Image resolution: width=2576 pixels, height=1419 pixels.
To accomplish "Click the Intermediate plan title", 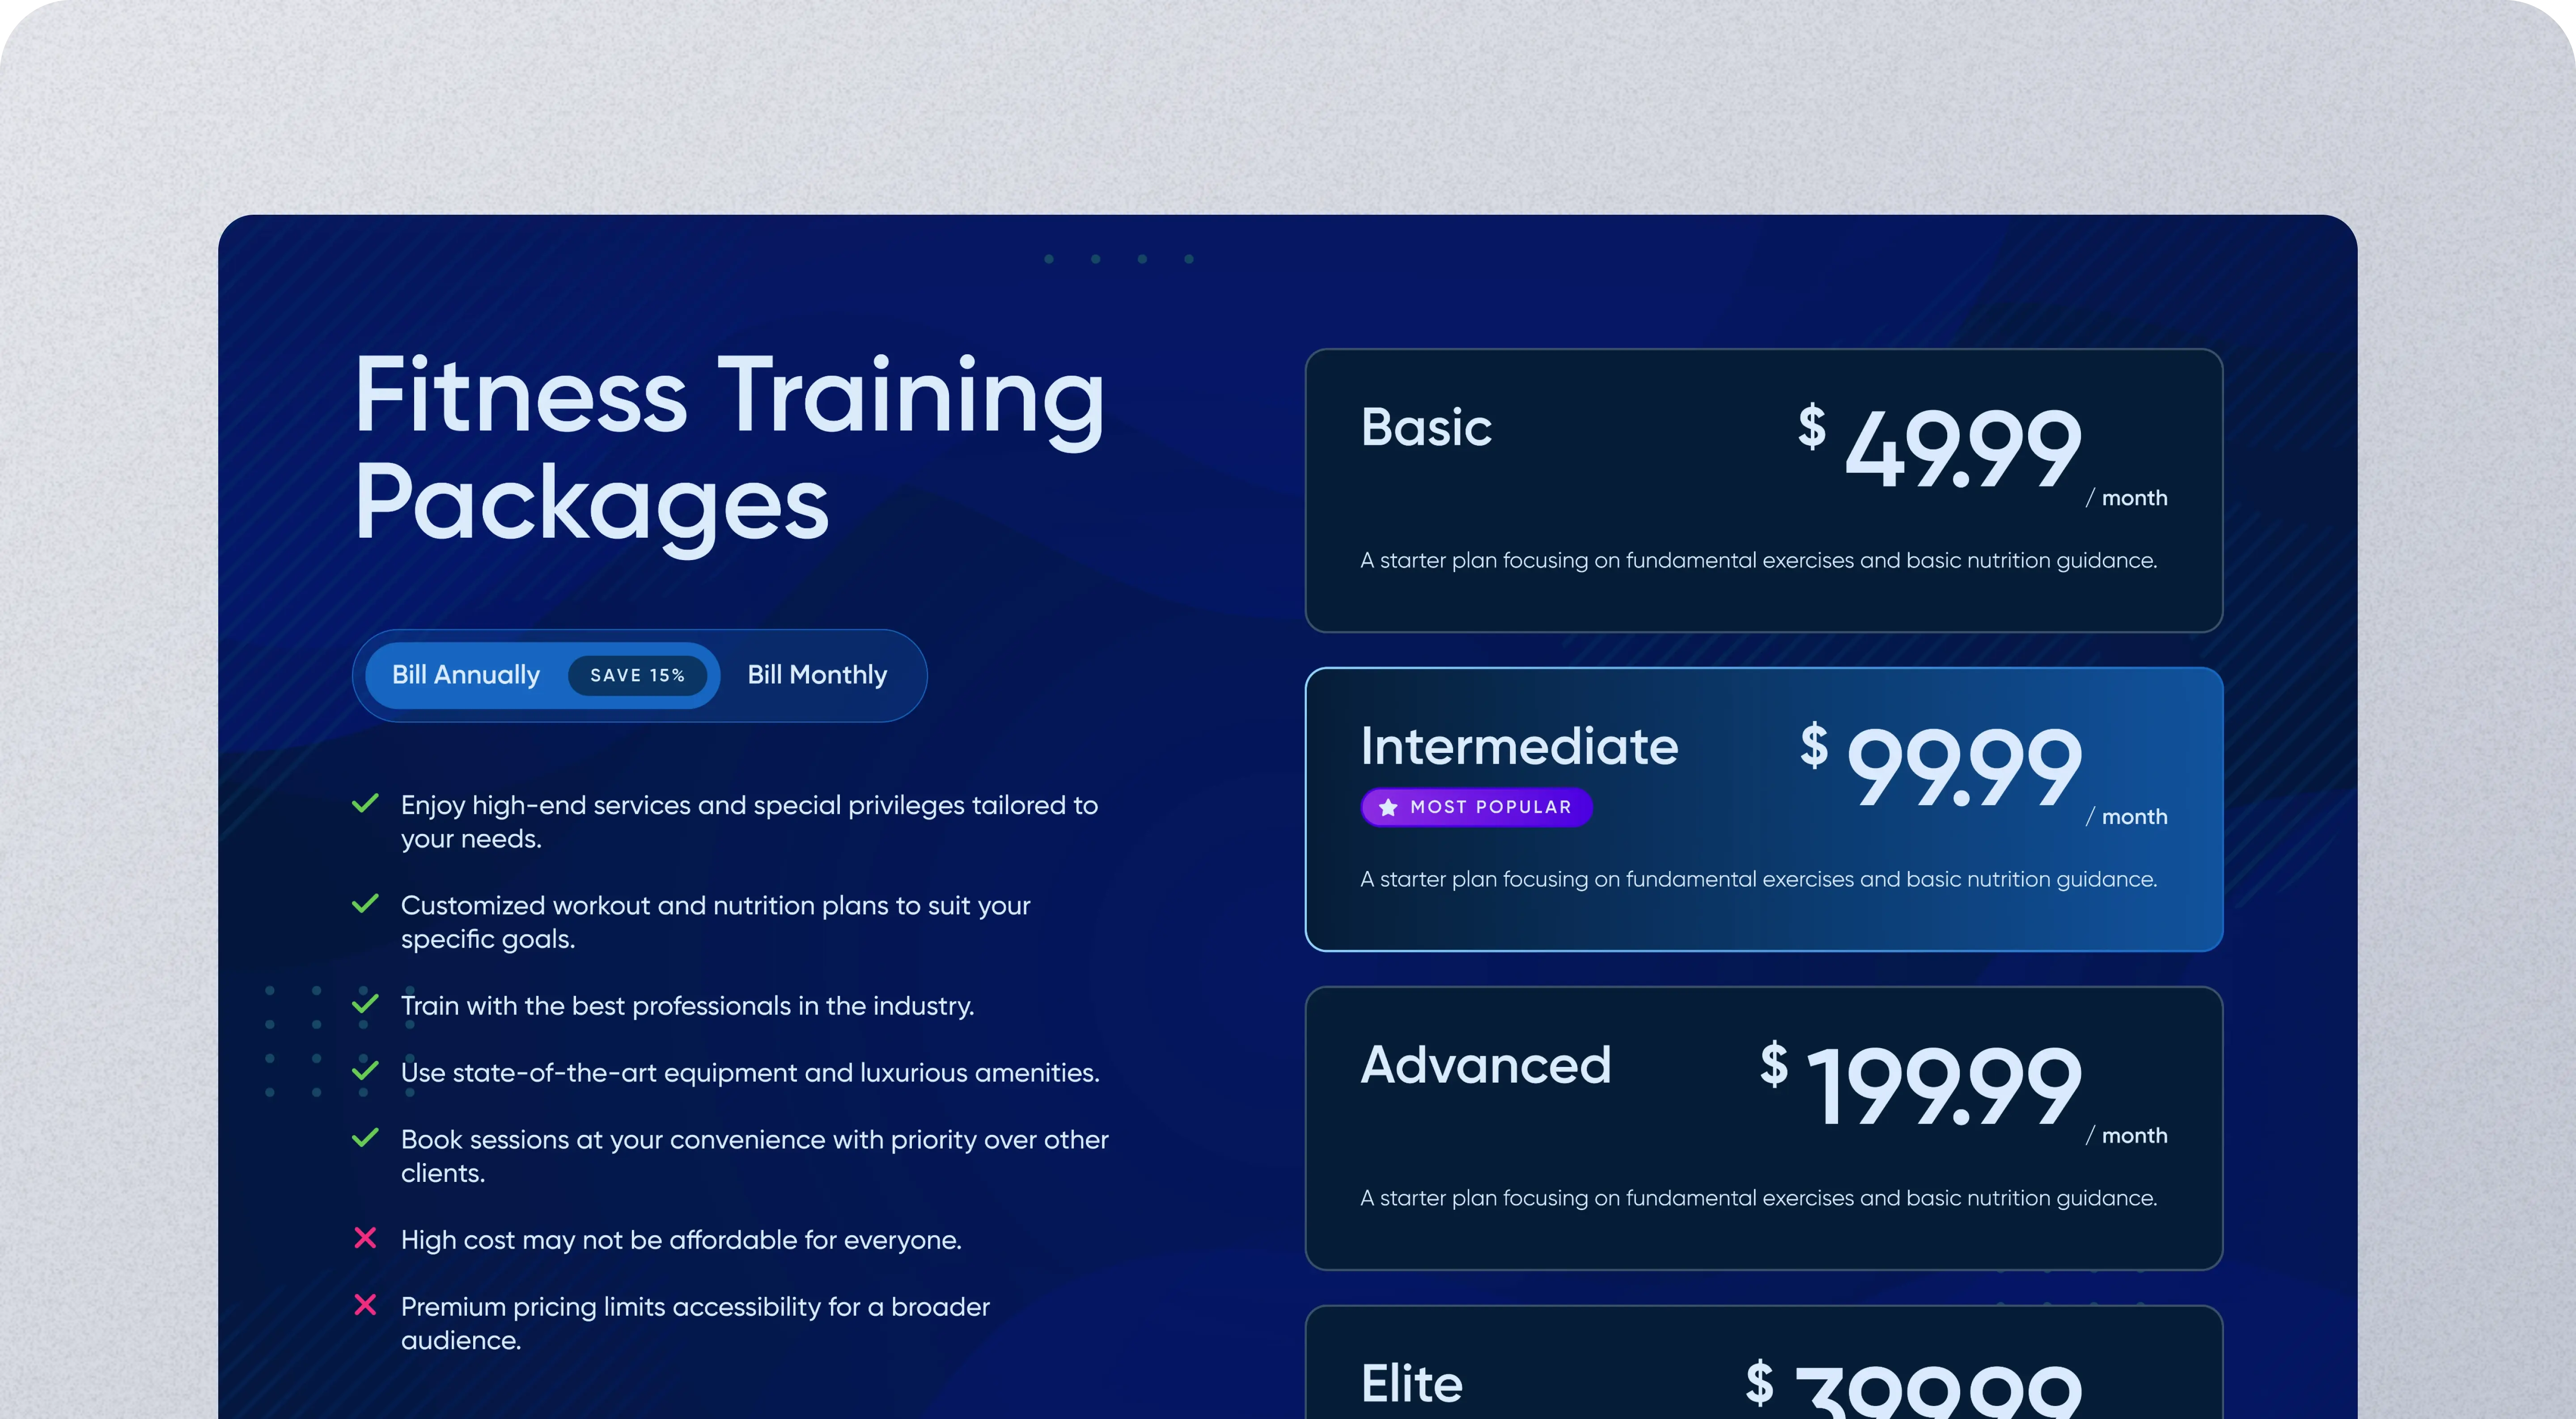I will click(1519, 746).
